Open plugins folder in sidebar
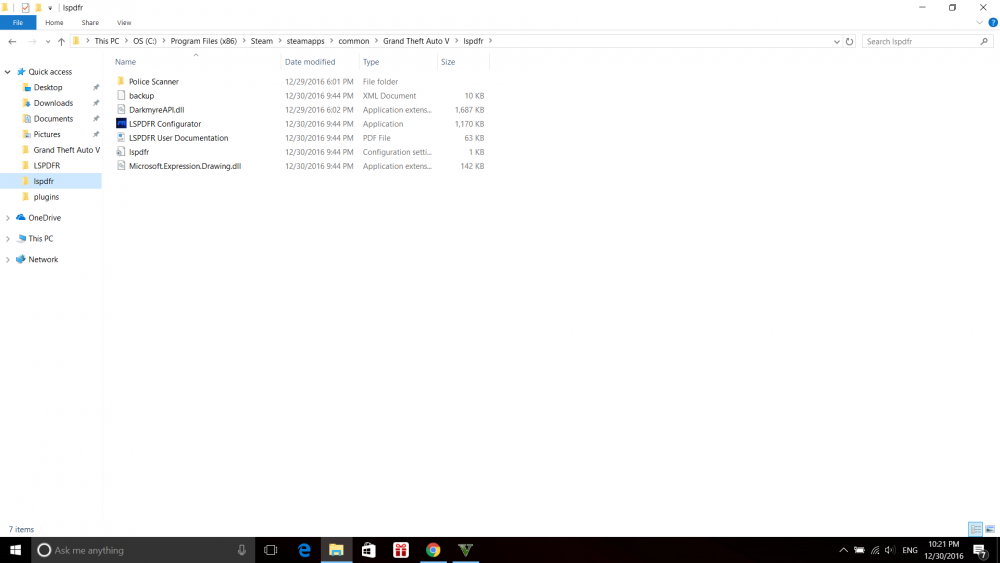 point(46,197)
